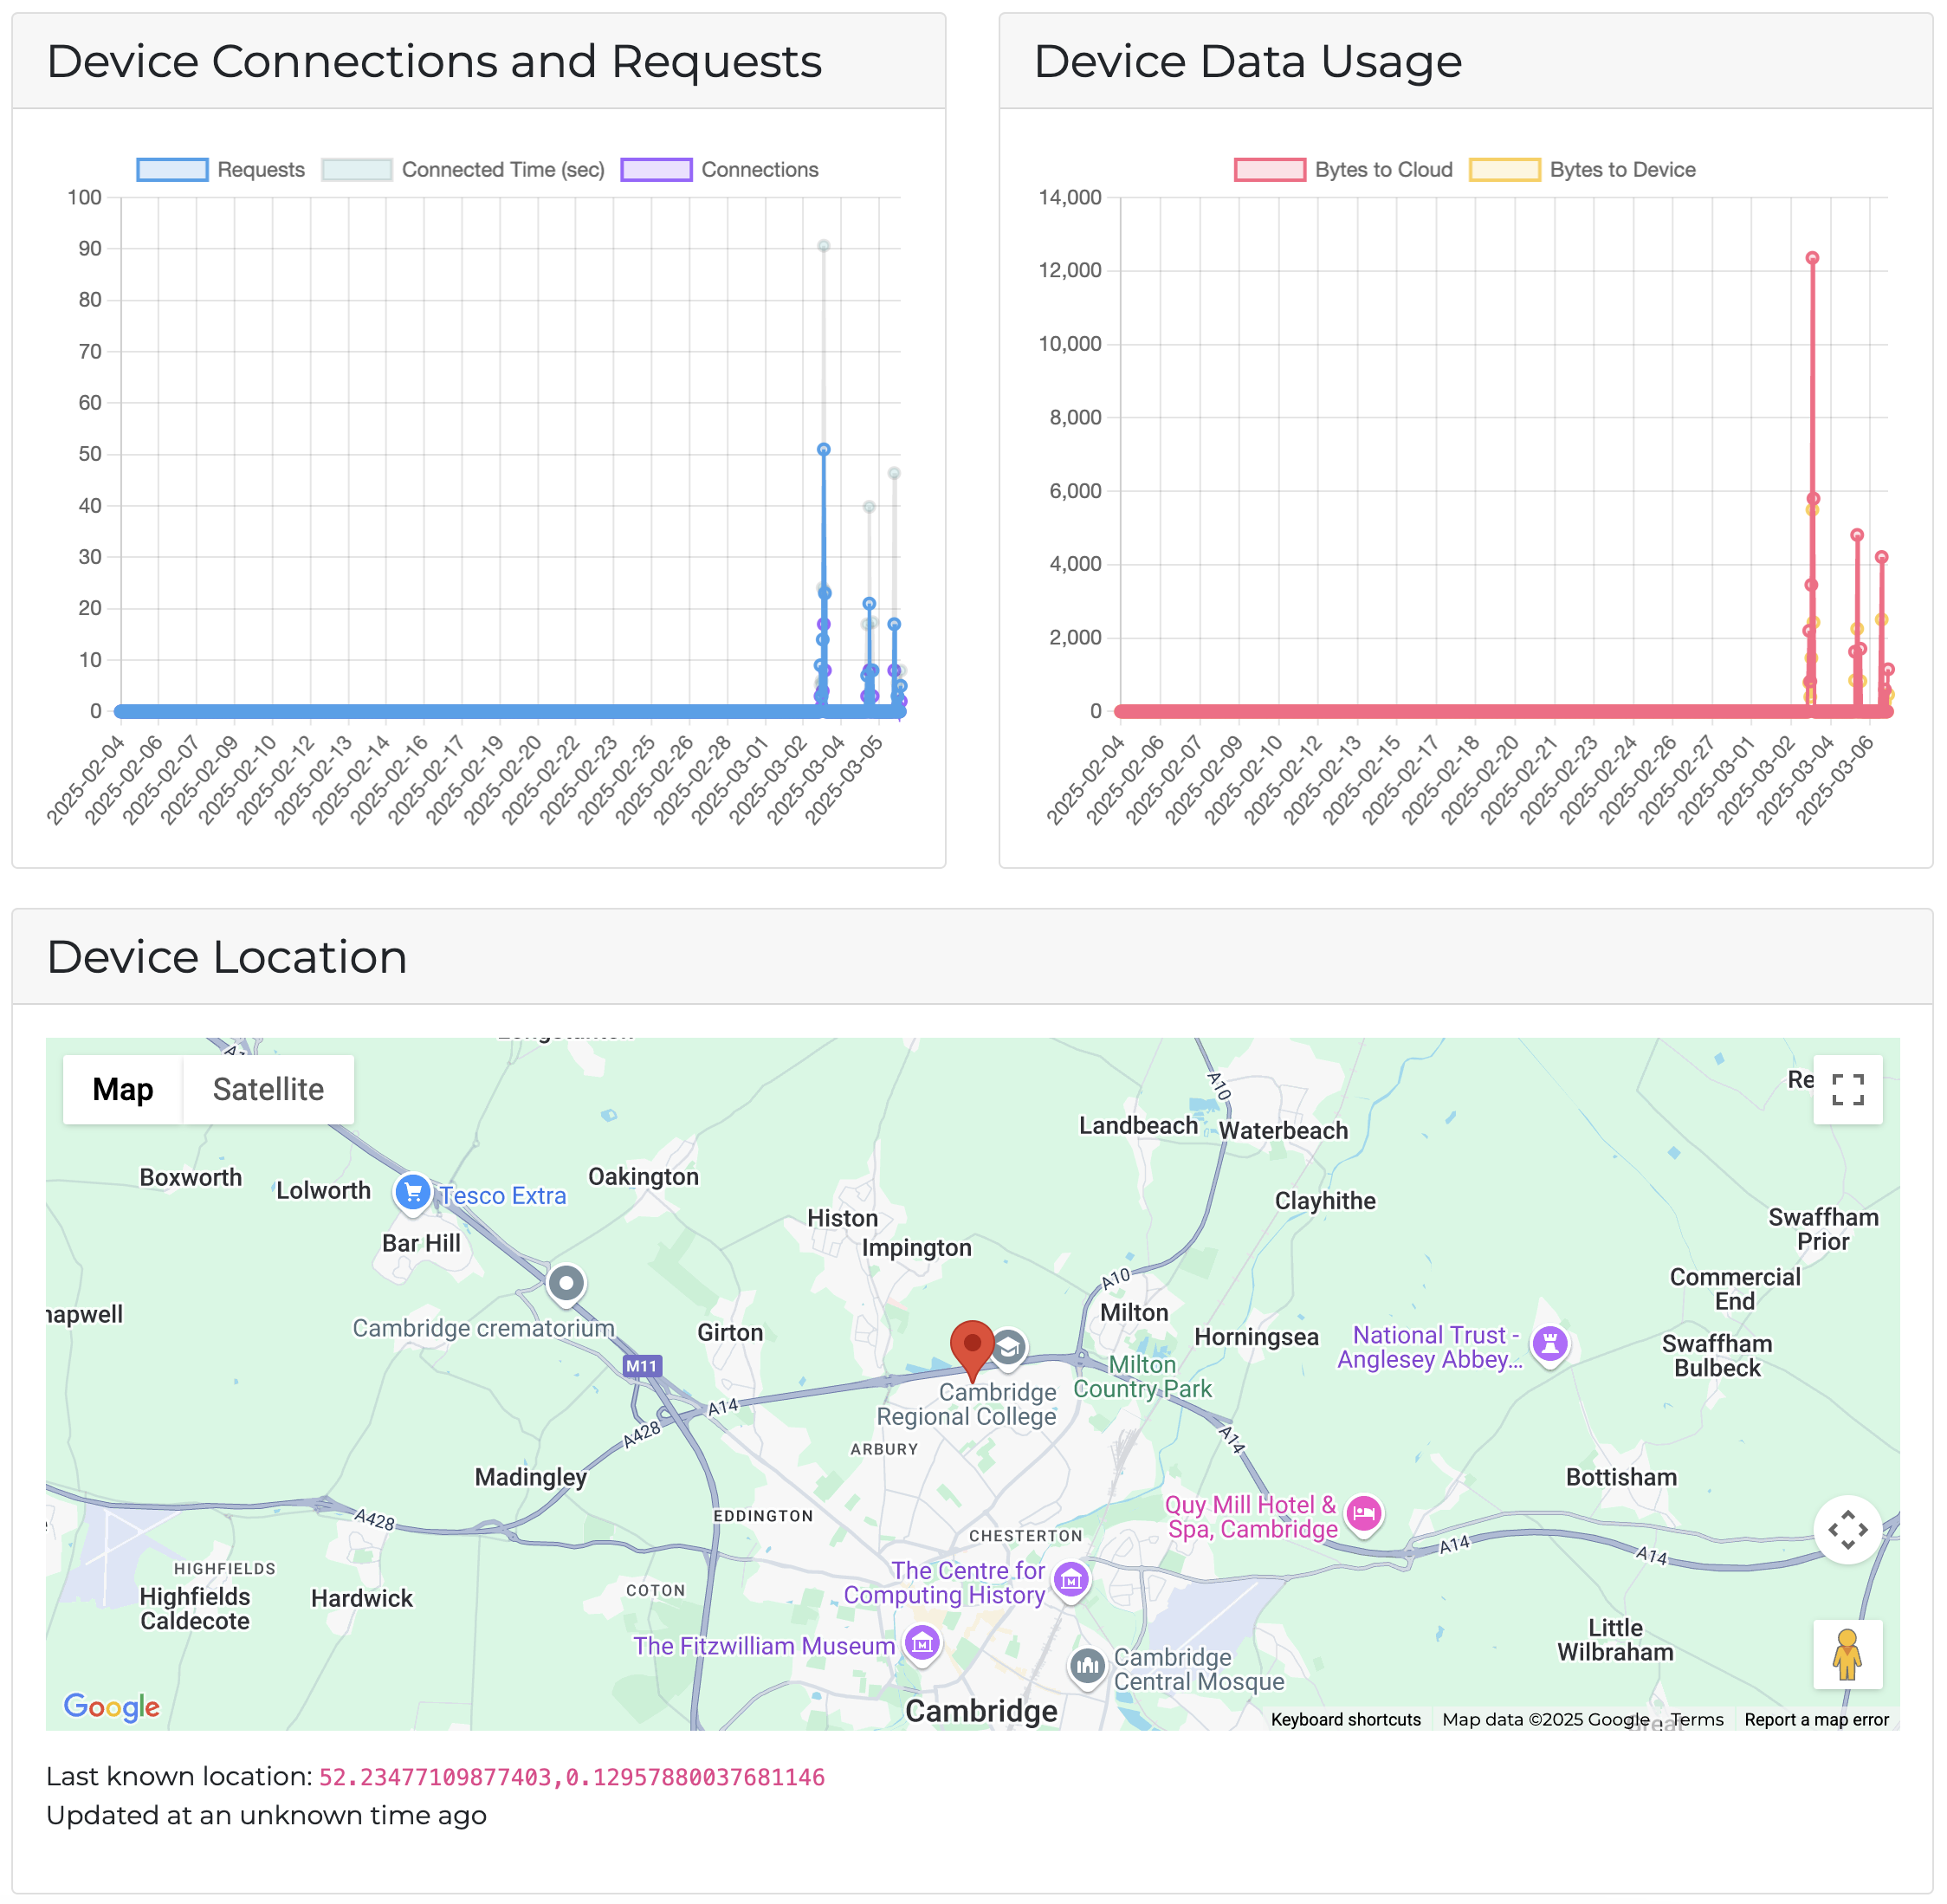The width and height of the screenshot is (1947, 1904).
Task: Click the Cambridge city label
Action: [981, 1711]
